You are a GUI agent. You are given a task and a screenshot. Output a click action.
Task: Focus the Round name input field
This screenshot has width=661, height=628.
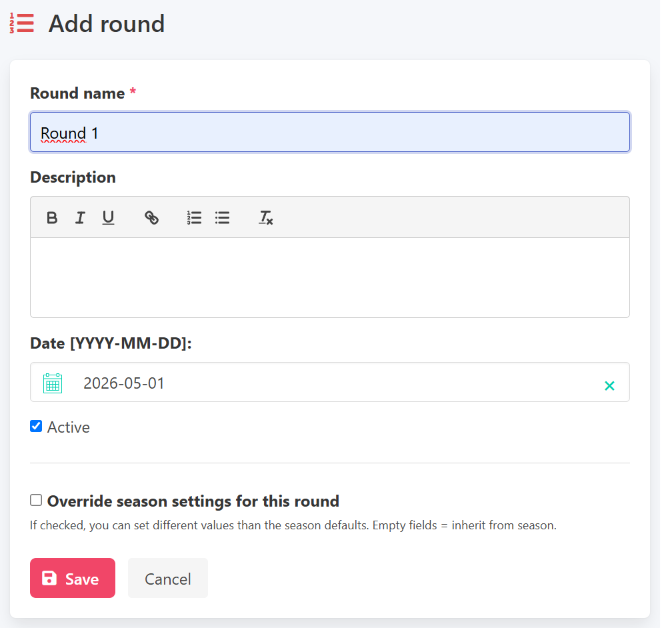click(x=330, y=132)
